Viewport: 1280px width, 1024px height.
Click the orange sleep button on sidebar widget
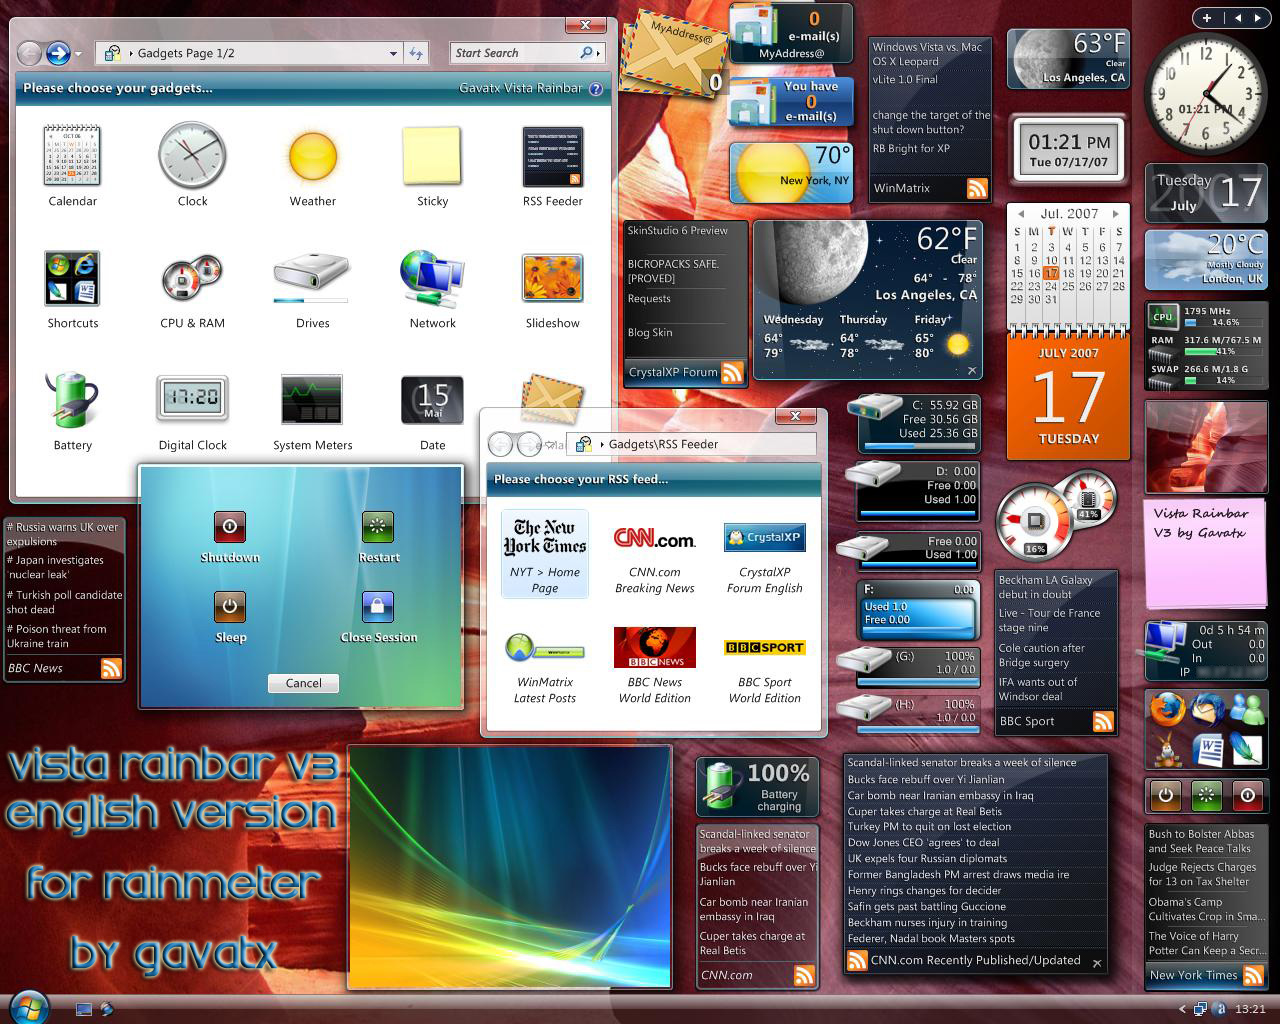point(1166,796)
